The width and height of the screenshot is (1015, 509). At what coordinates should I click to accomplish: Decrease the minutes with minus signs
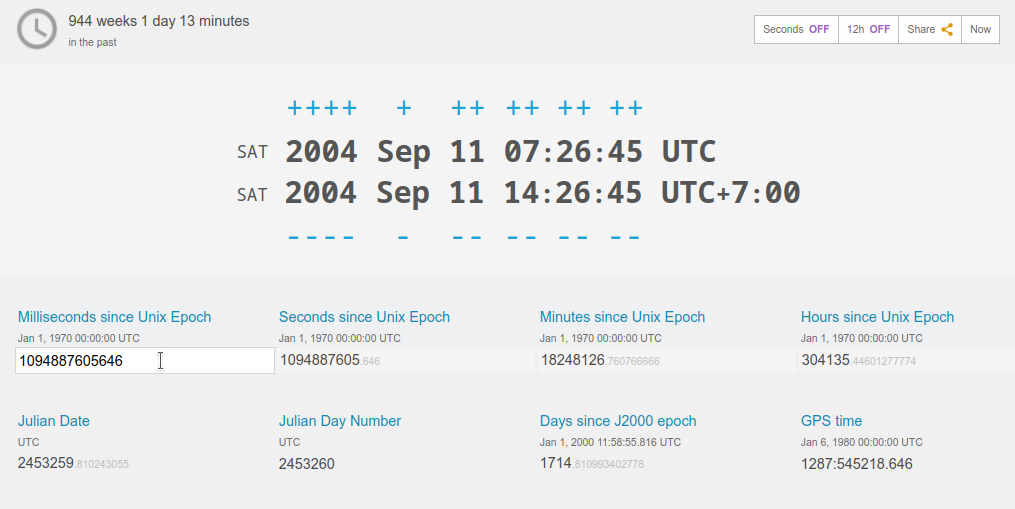coord(574,238)
